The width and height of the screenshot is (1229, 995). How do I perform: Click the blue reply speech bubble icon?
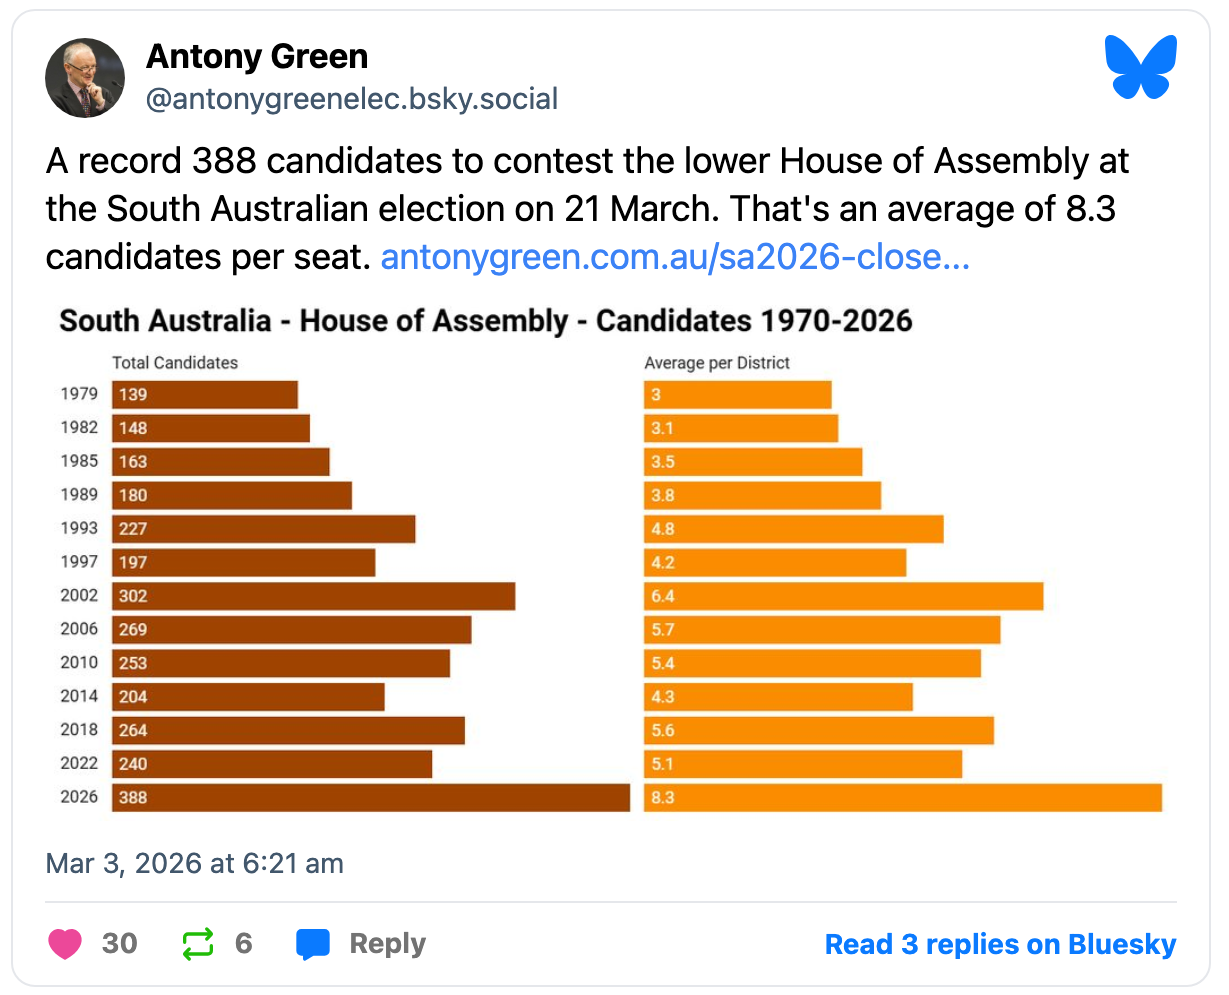coord(313,944)
